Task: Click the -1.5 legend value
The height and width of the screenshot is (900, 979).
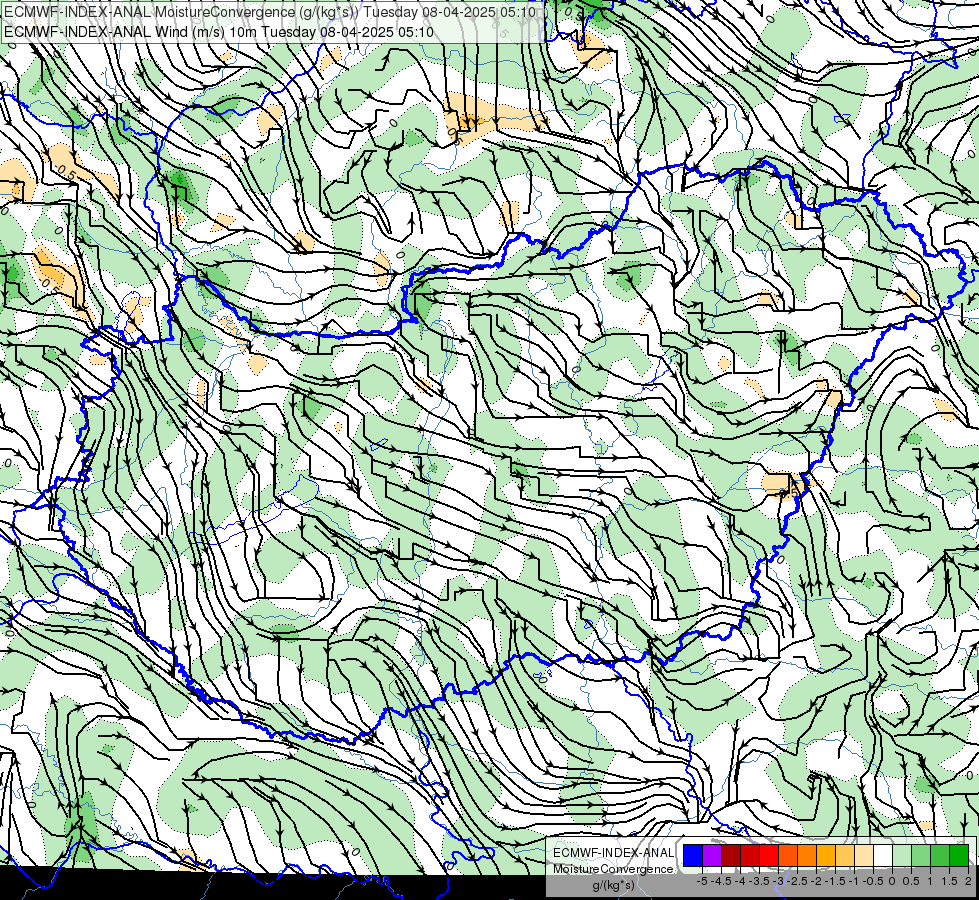Action: click(835, 881)
